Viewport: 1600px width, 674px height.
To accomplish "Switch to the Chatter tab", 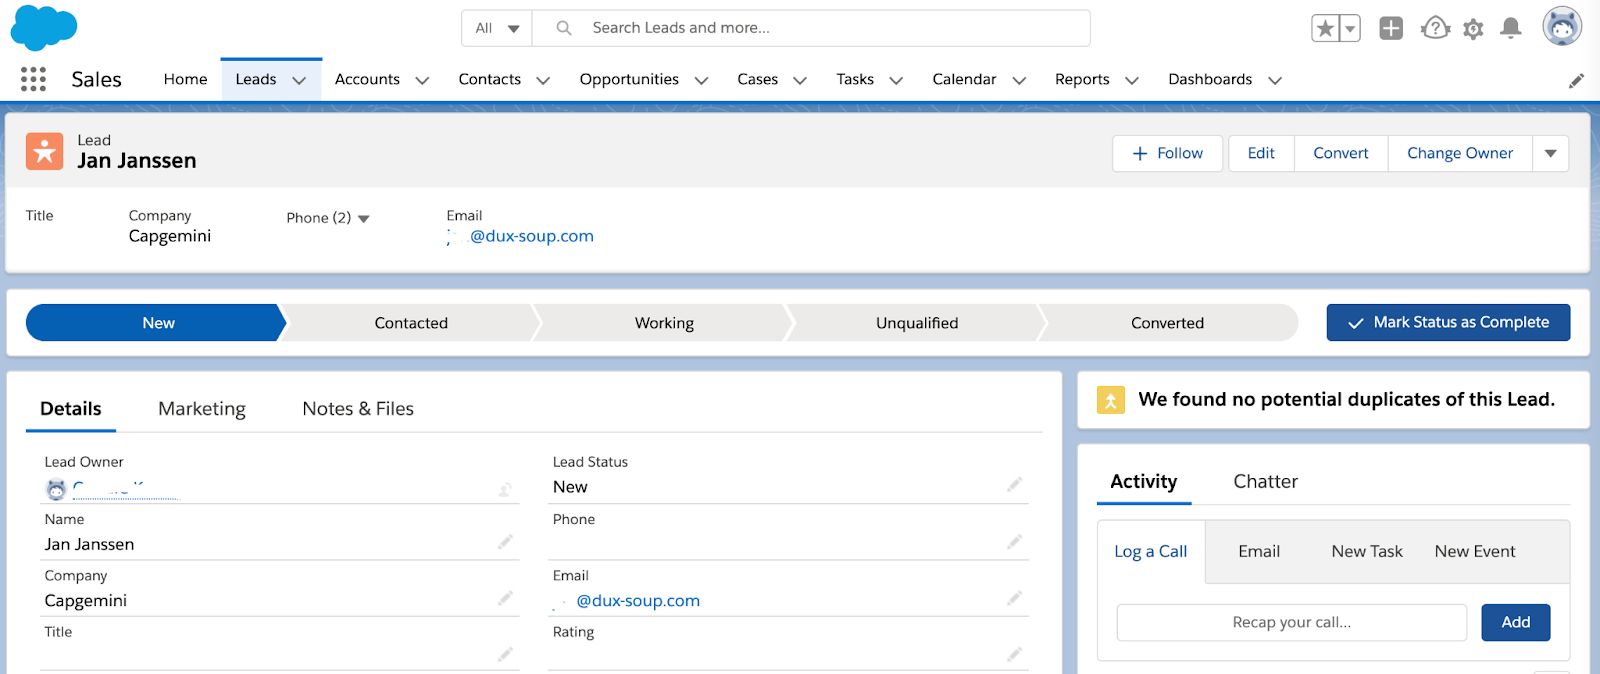I will tap(1265, 482).
